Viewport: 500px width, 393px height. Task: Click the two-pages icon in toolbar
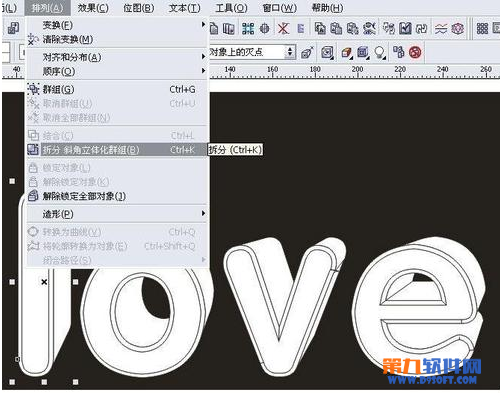pos(229,29)
